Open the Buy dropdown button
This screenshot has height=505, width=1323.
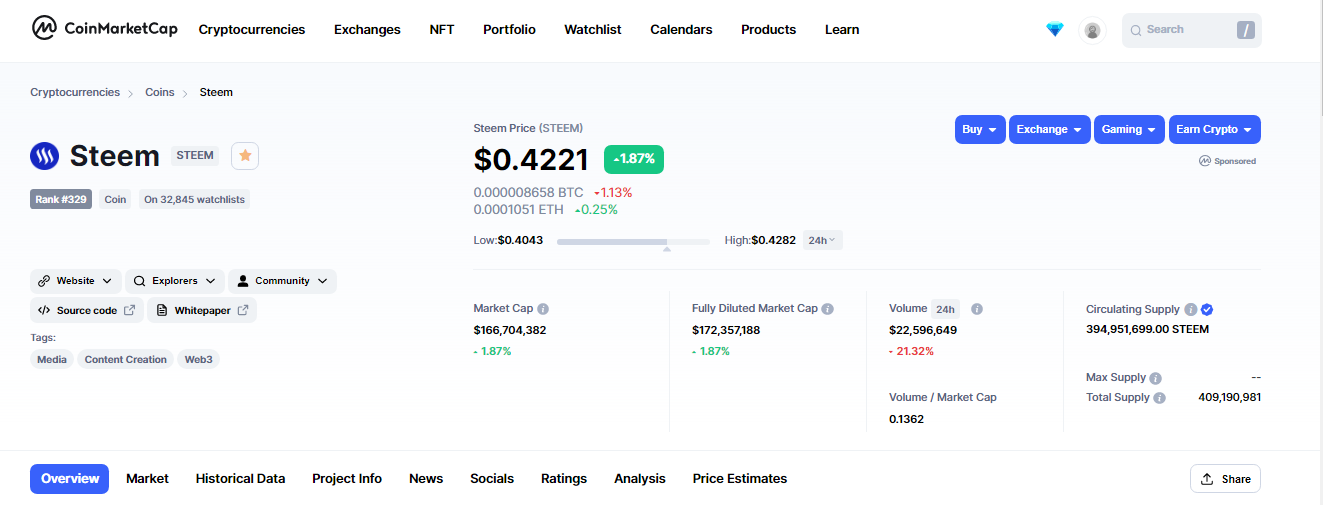980,130
